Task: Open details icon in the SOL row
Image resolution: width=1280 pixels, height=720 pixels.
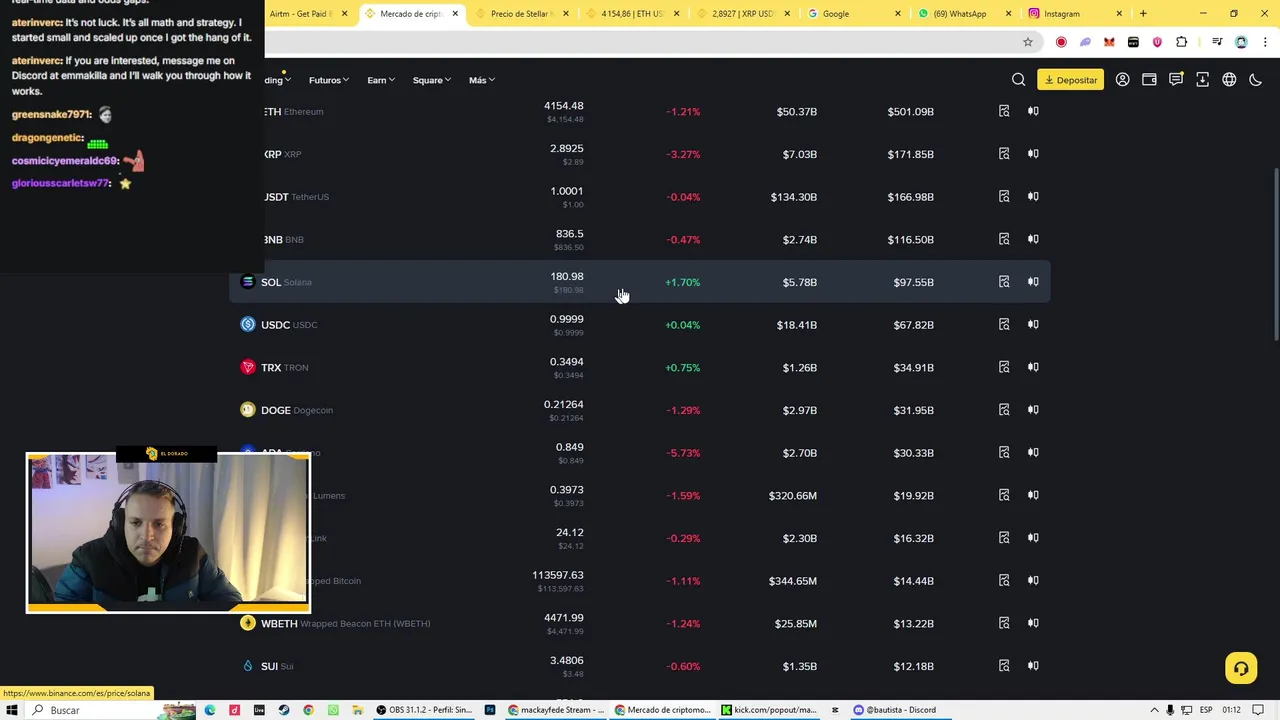Action: tap(1004, 282)
